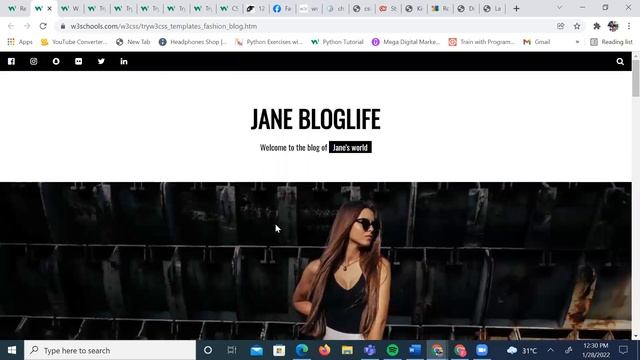640x360 pixels.
Task: Reload the page with the refresh button
Action: coord(43,26)
